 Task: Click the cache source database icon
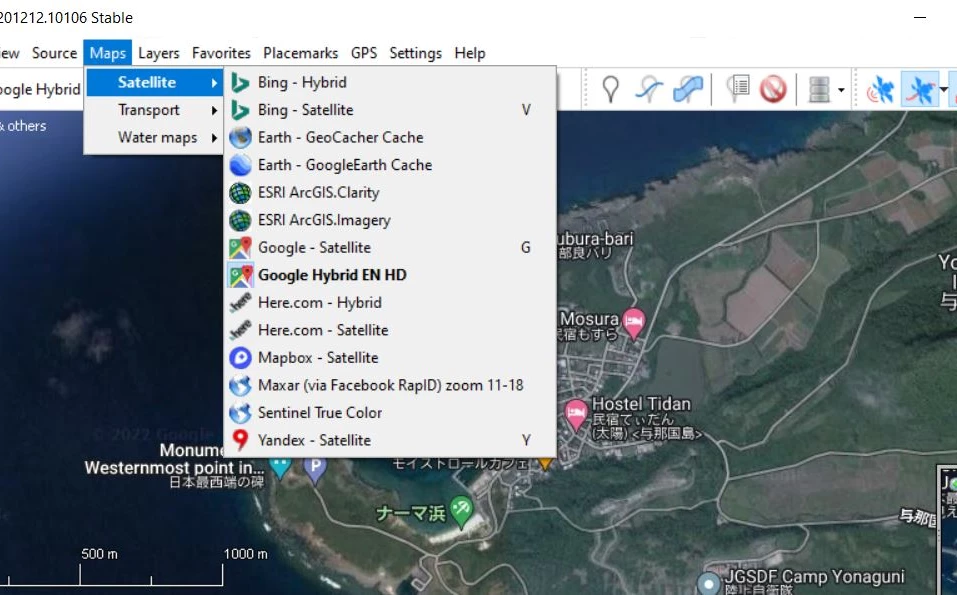click(819, 90)
